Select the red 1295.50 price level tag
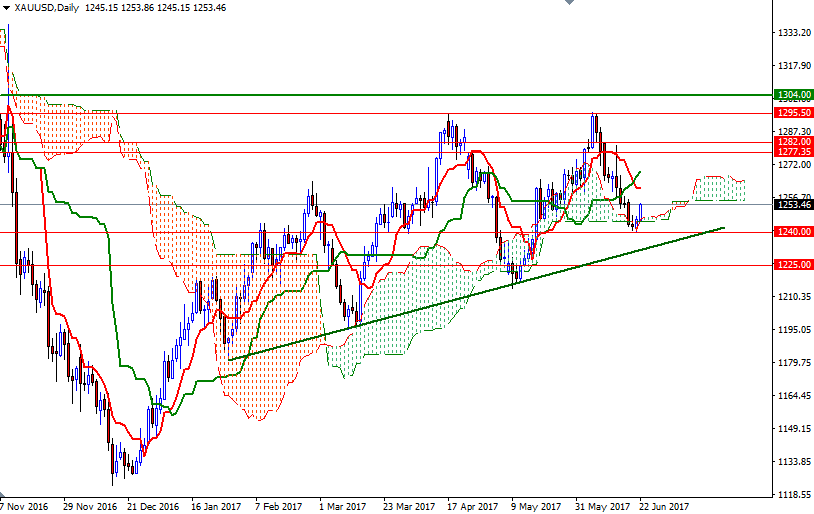 [x=792, y=113]
